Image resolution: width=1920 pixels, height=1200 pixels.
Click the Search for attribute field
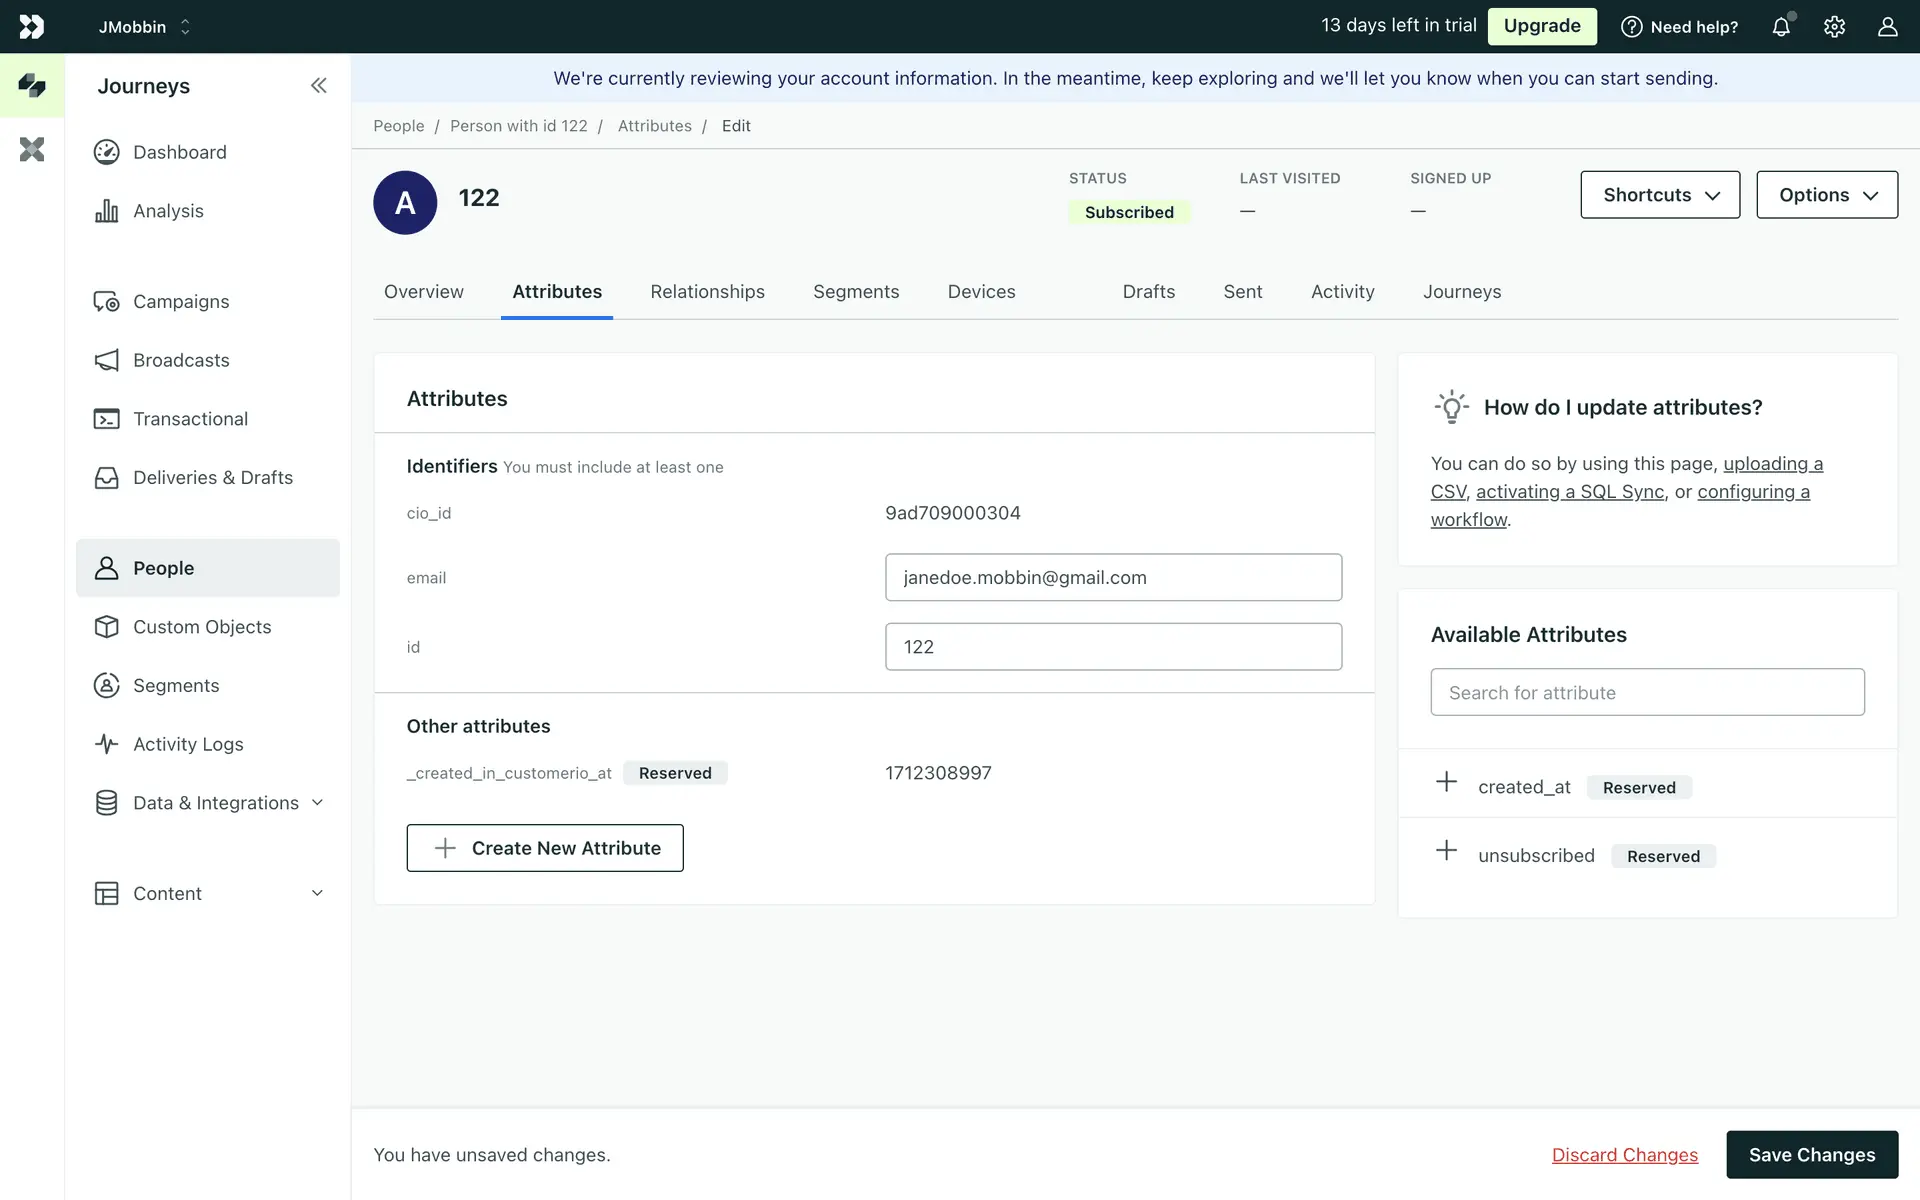coord(1647,692)
